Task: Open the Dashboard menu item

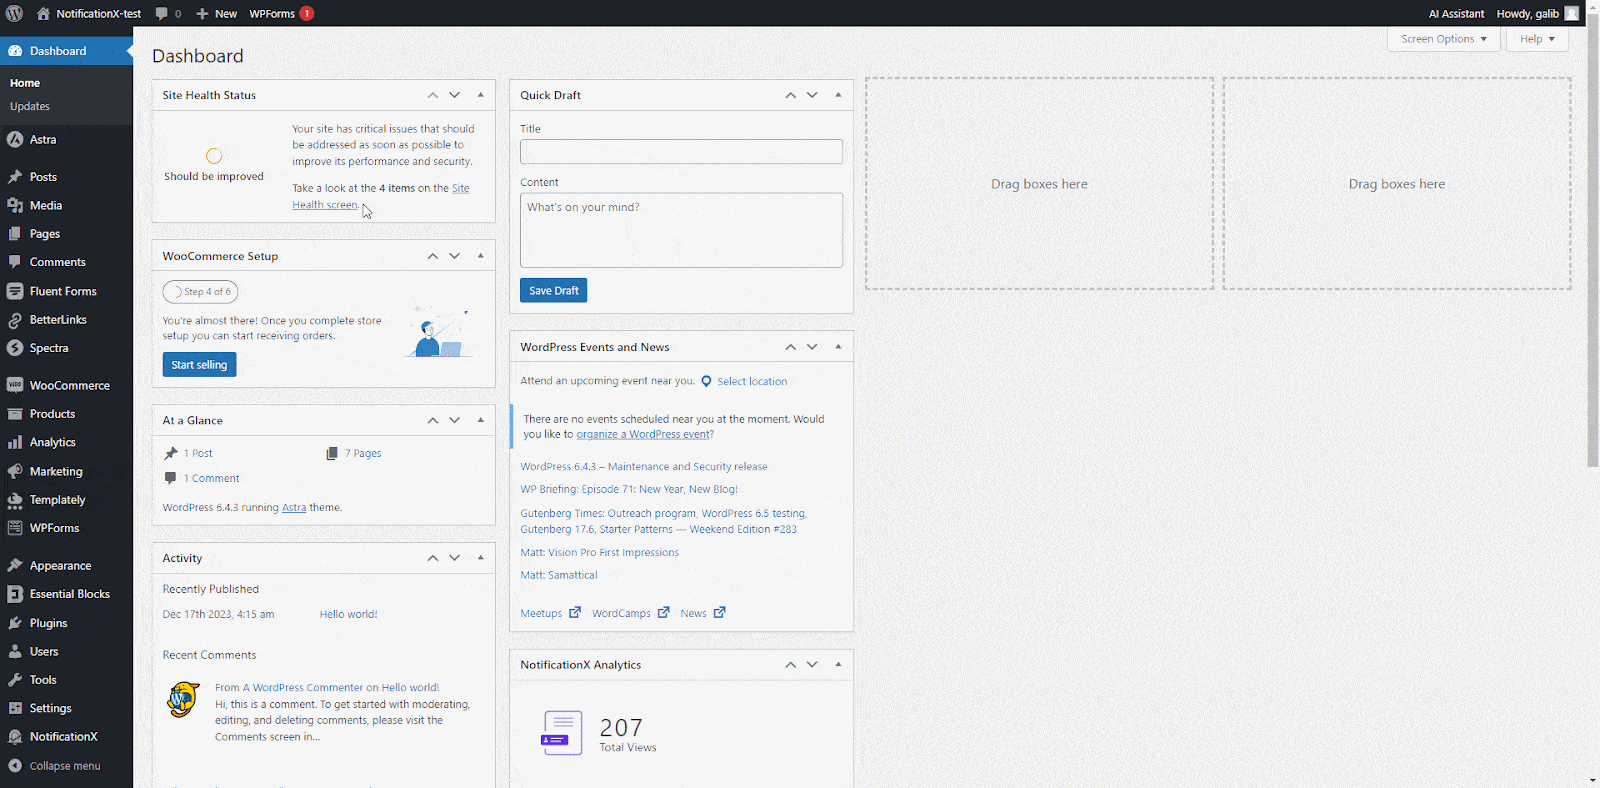Action: (x=66, y=51)
